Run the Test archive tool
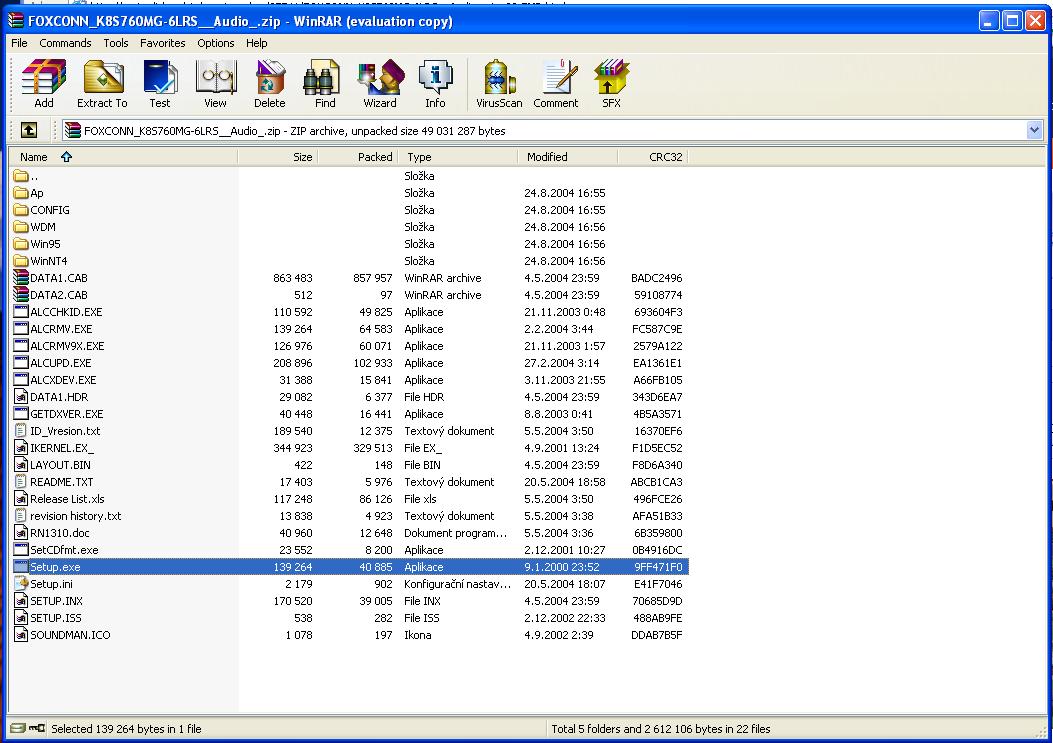 (160, 83)
